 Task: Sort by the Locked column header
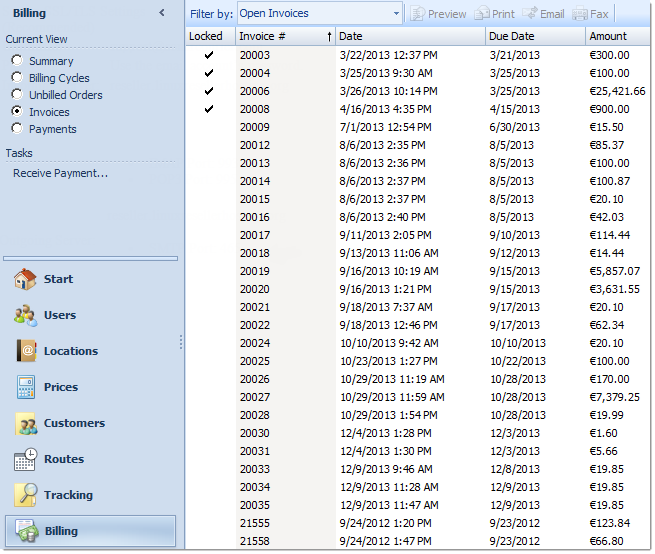[x=211, y=36]
